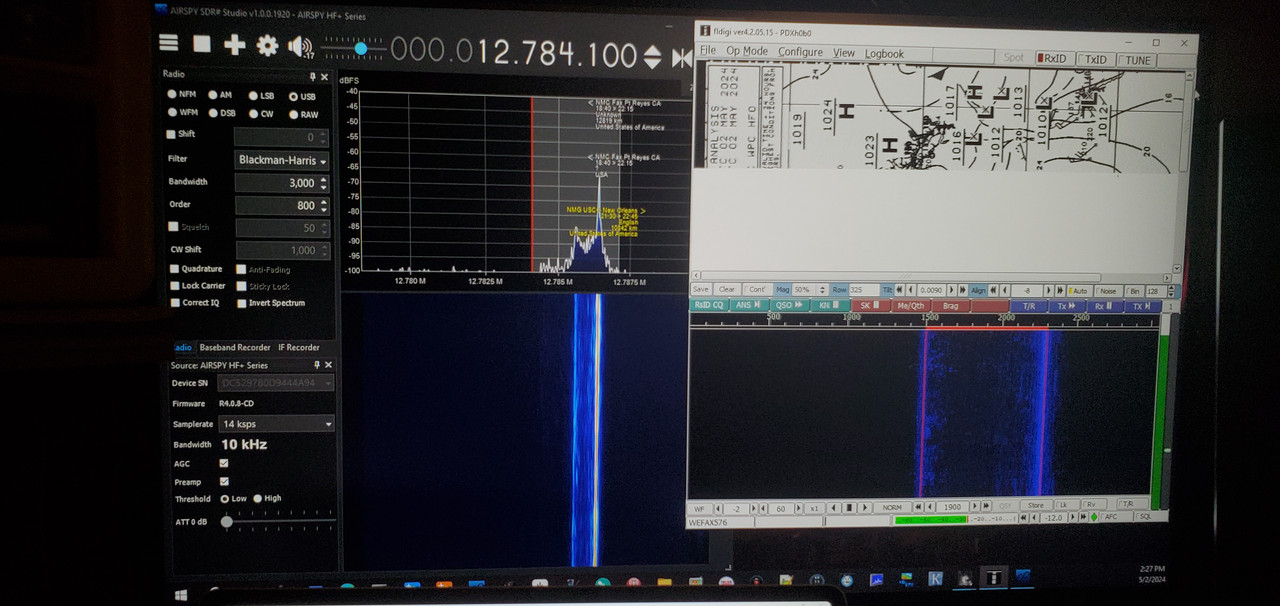1280x606 pixels.
Task: Open SDR# configuration gear icon
Action: [x=267, y=45]
